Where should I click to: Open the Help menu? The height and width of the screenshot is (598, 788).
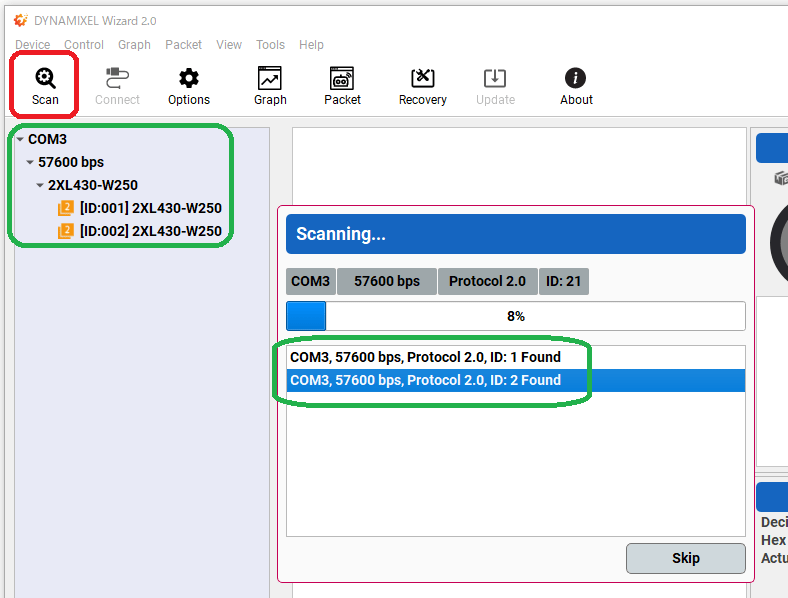click(x=311, y=45)
